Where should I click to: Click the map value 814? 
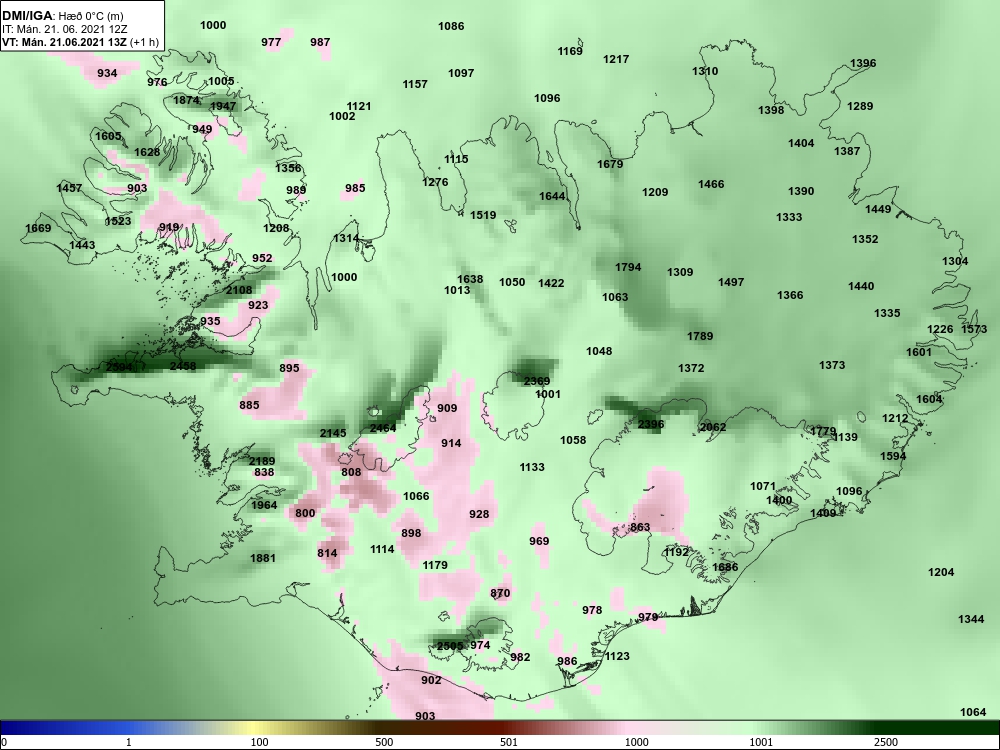click(327, 553)
